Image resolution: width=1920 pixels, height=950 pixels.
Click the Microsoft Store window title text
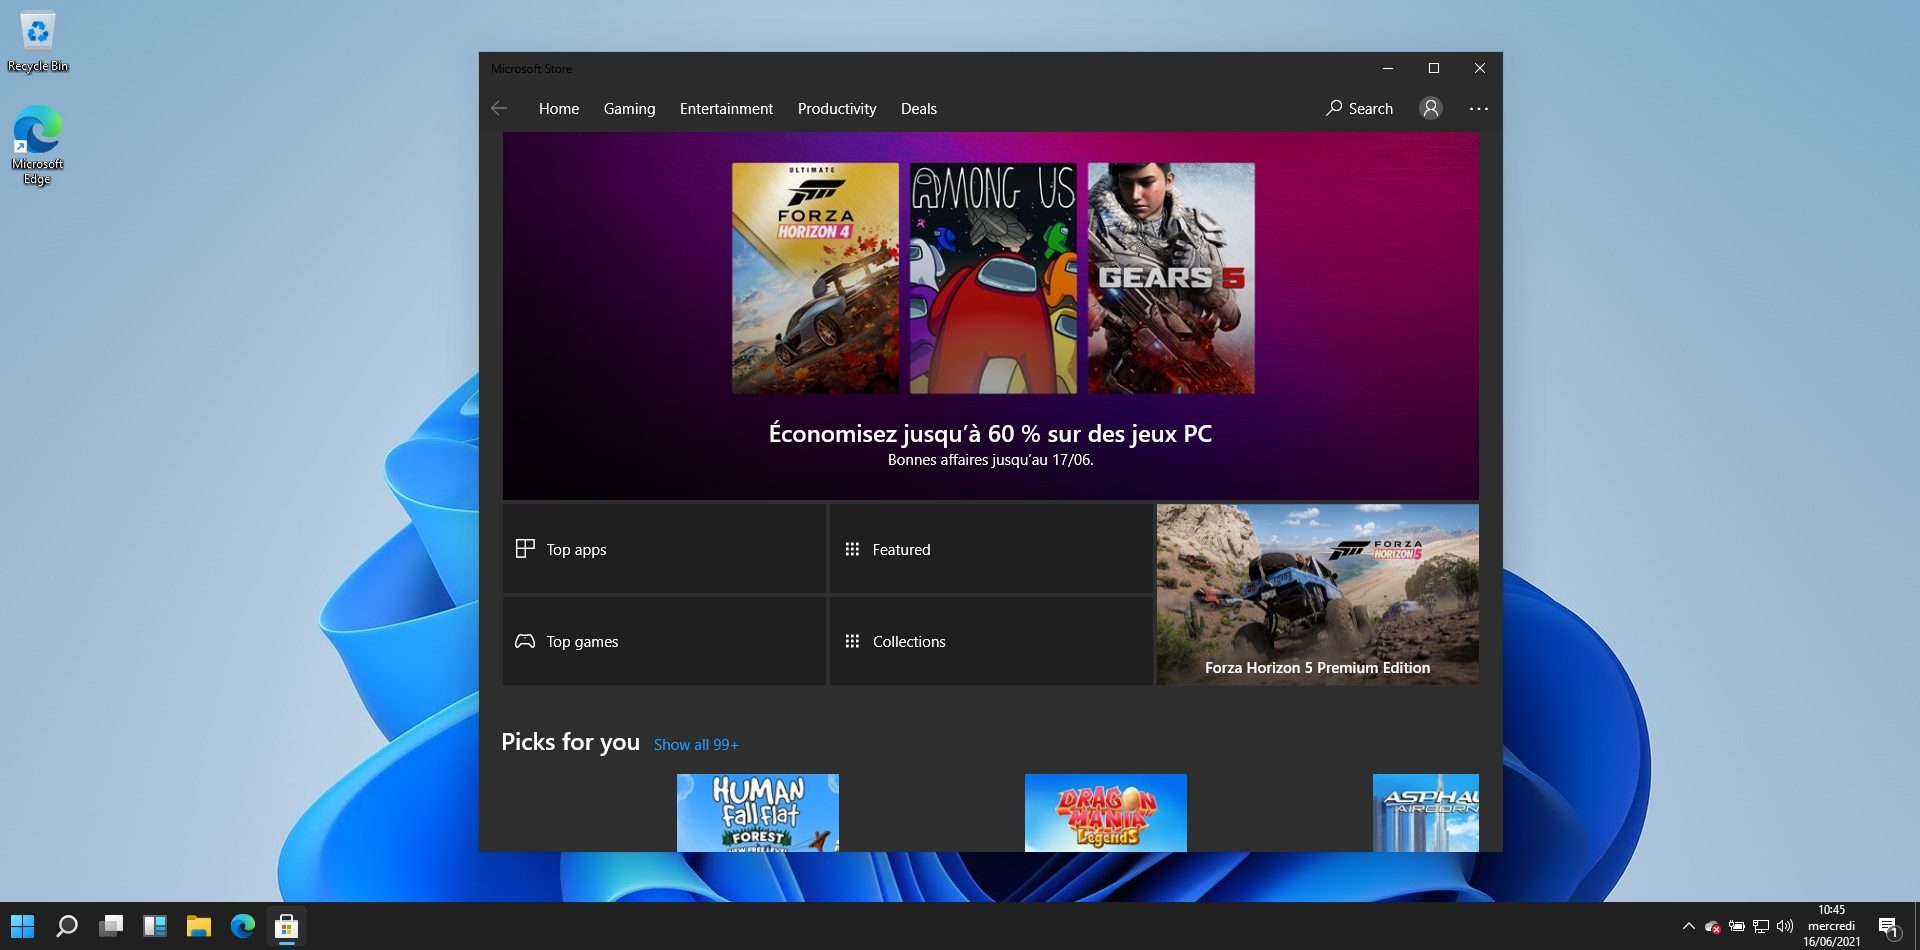pyautogui.click(x=531, y=69)
